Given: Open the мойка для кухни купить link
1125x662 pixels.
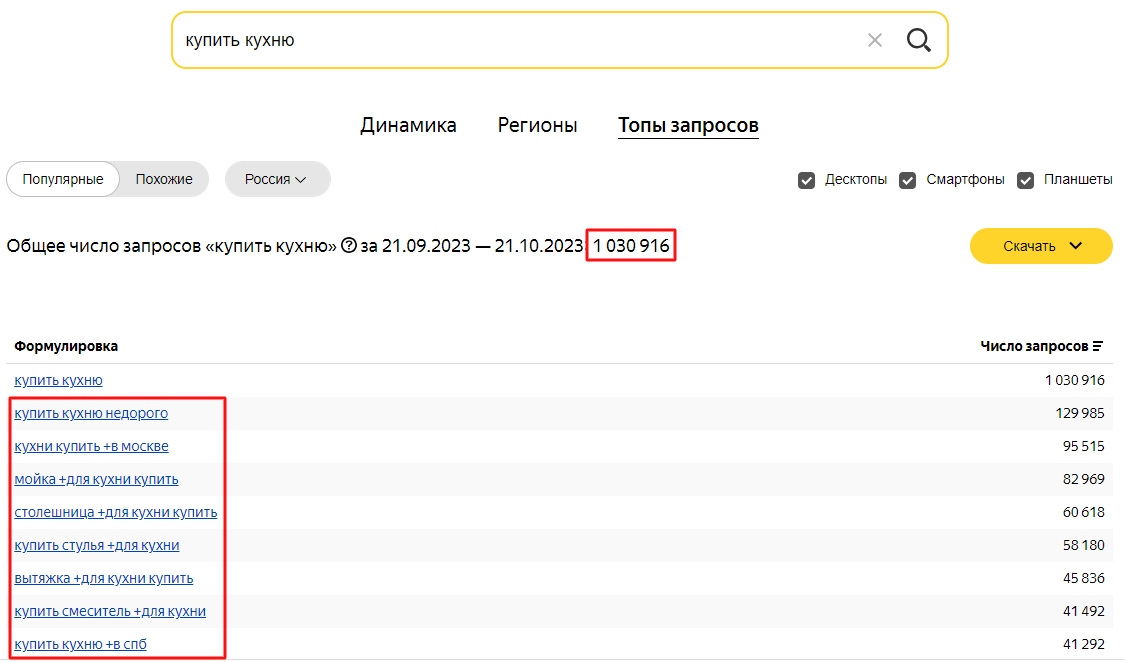Looking at the screenshot, I should (x=96, y=479).
